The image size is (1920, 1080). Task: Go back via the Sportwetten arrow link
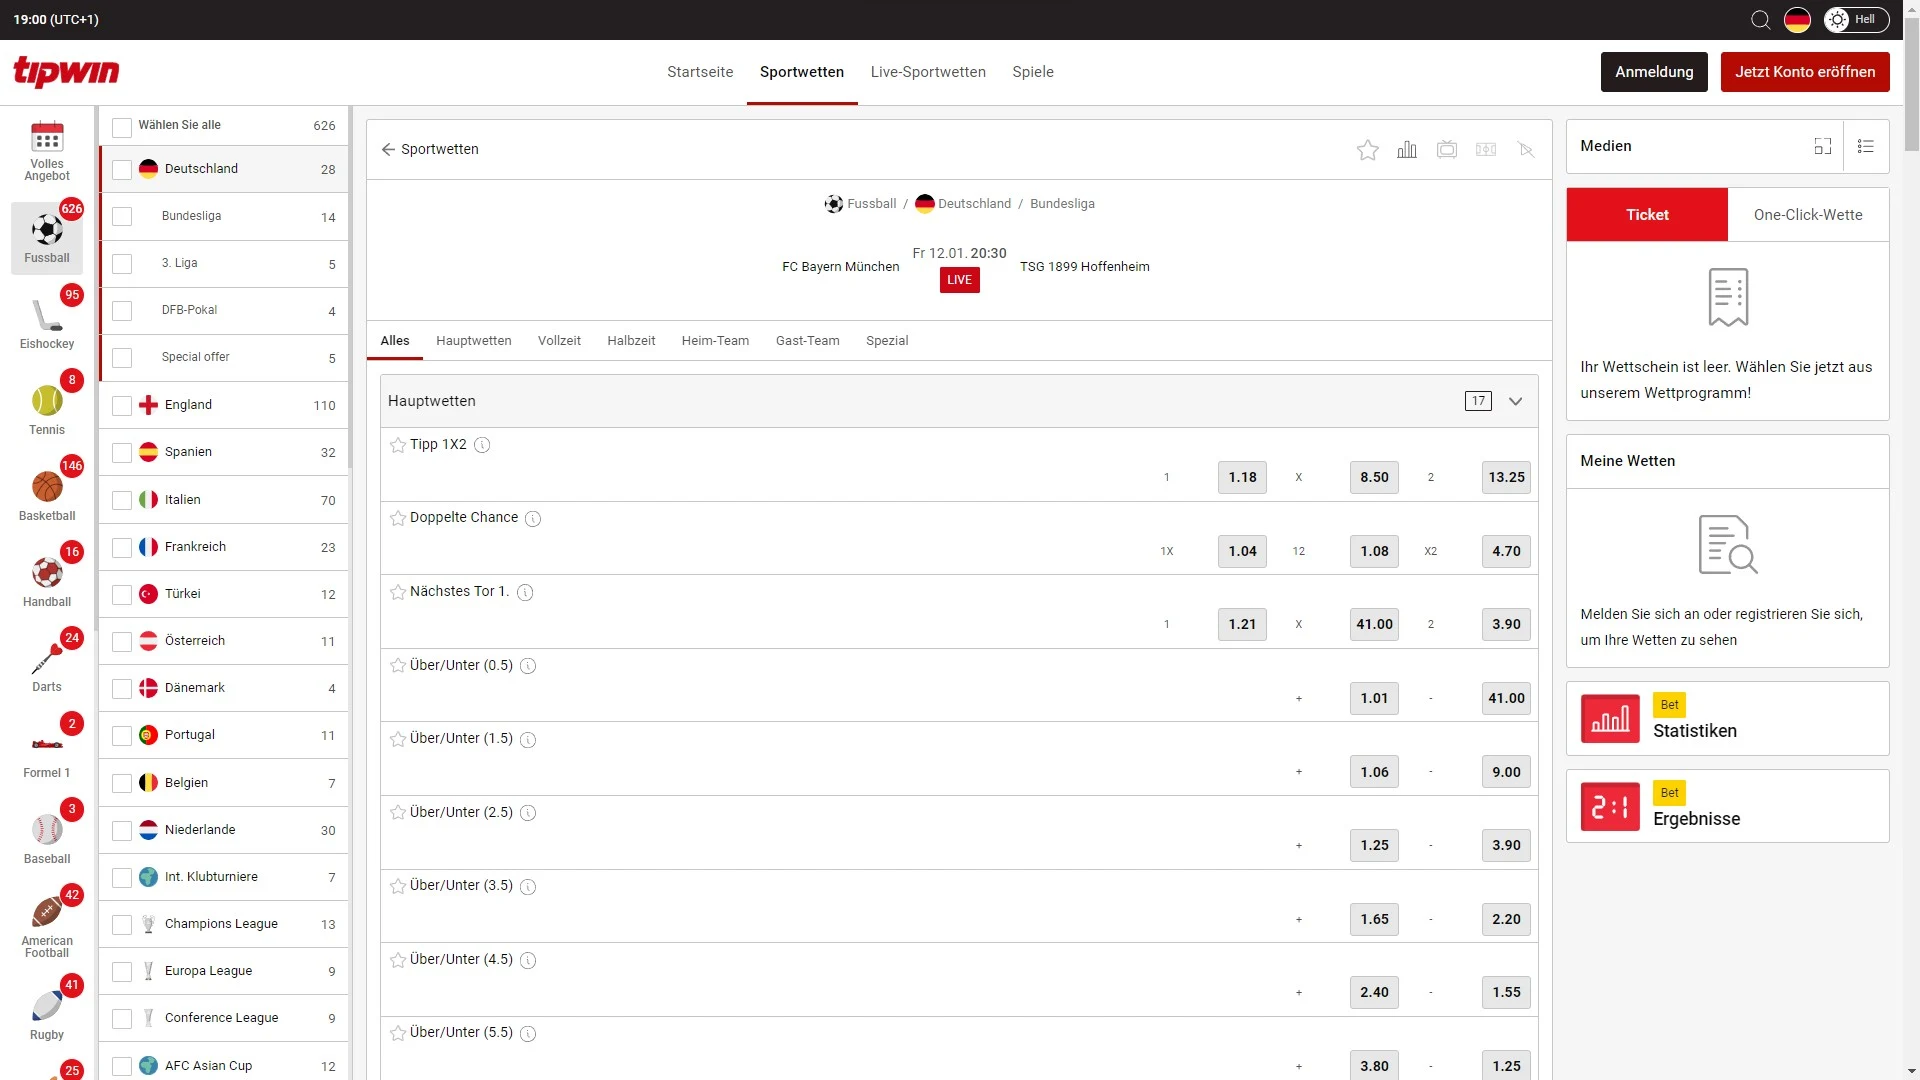coord(430,150)
